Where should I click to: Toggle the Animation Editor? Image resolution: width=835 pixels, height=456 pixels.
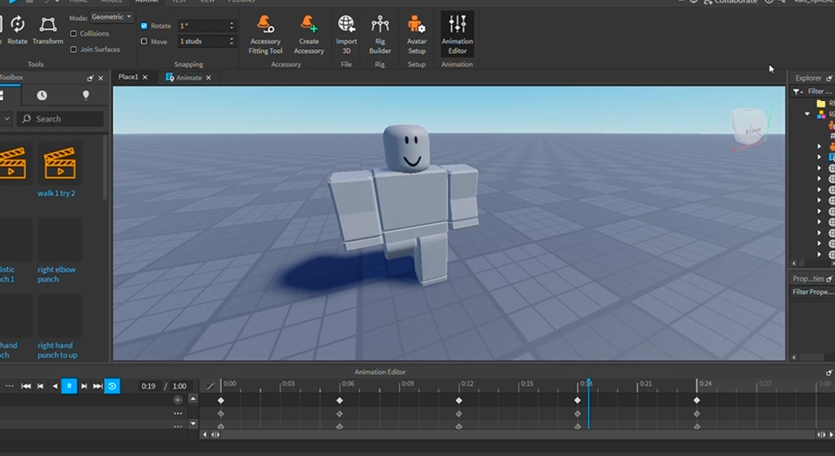tap(457, 35)
